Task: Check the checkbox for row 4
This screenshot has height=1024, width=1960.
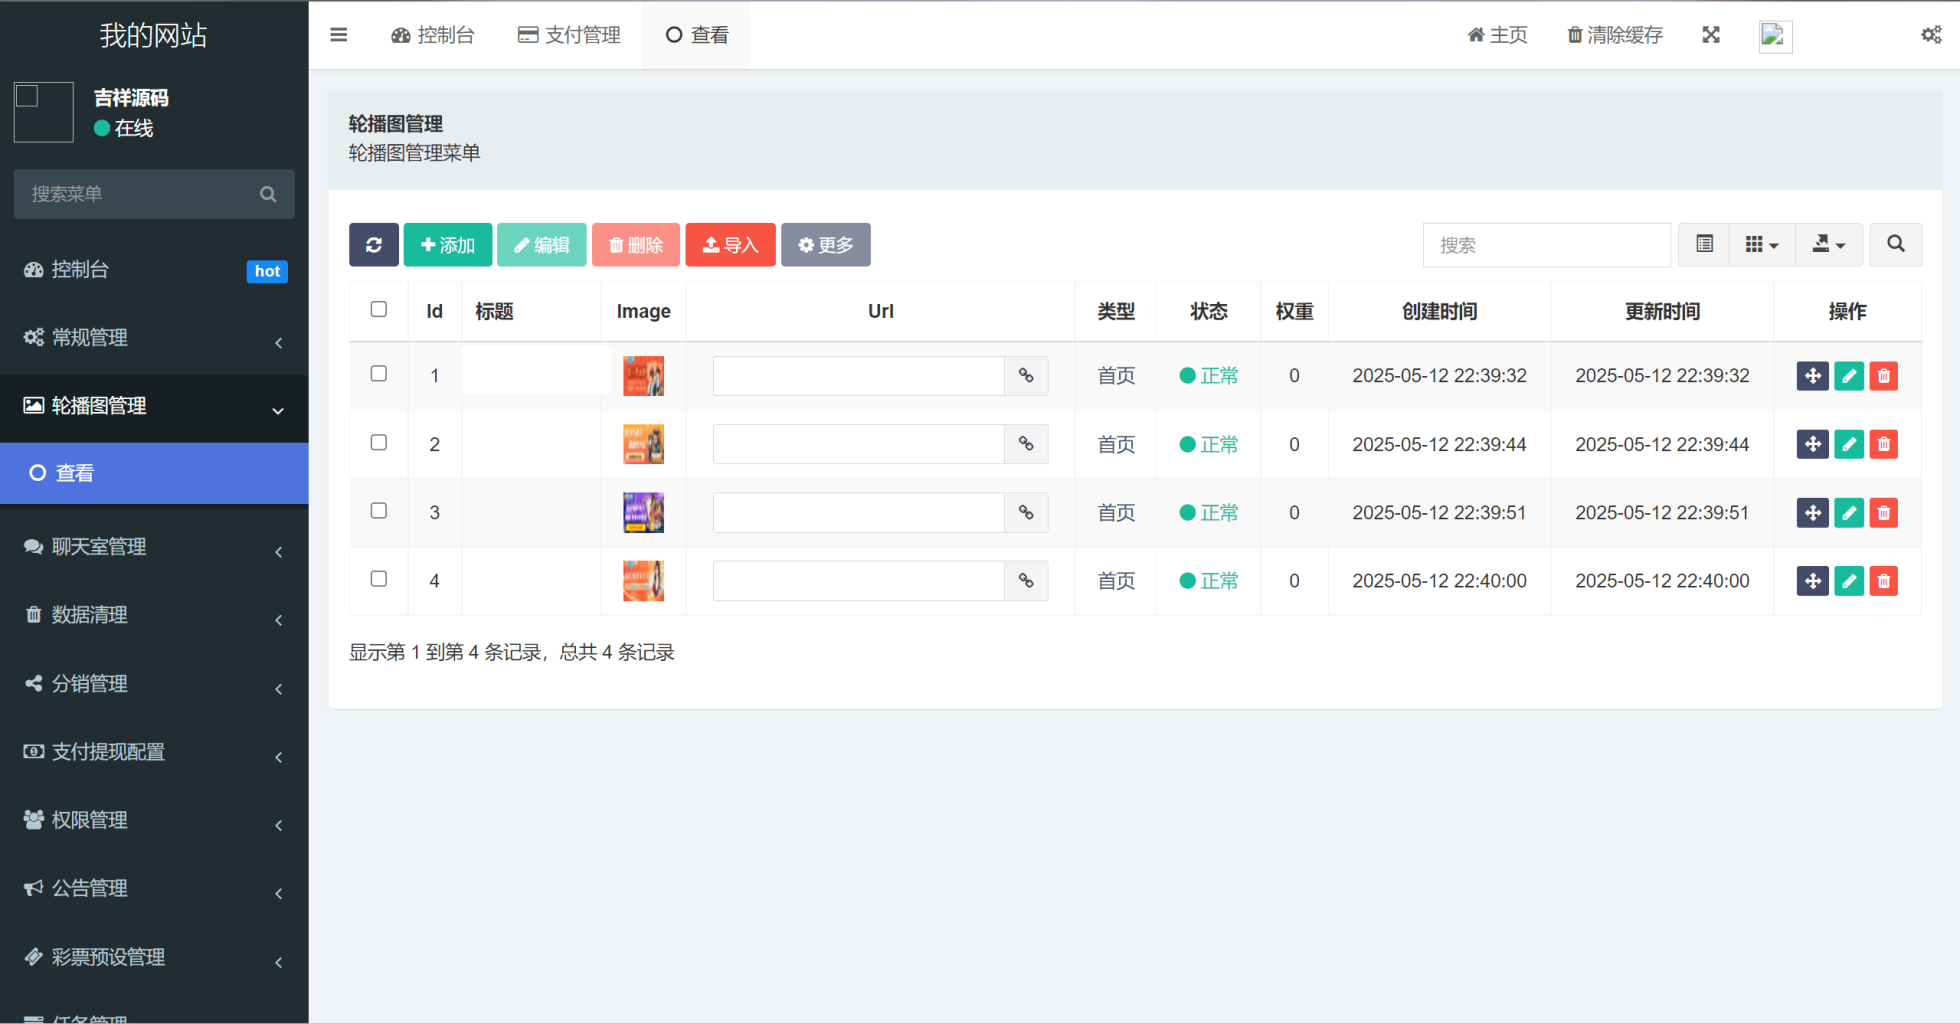Action: (x=378, y=578)
